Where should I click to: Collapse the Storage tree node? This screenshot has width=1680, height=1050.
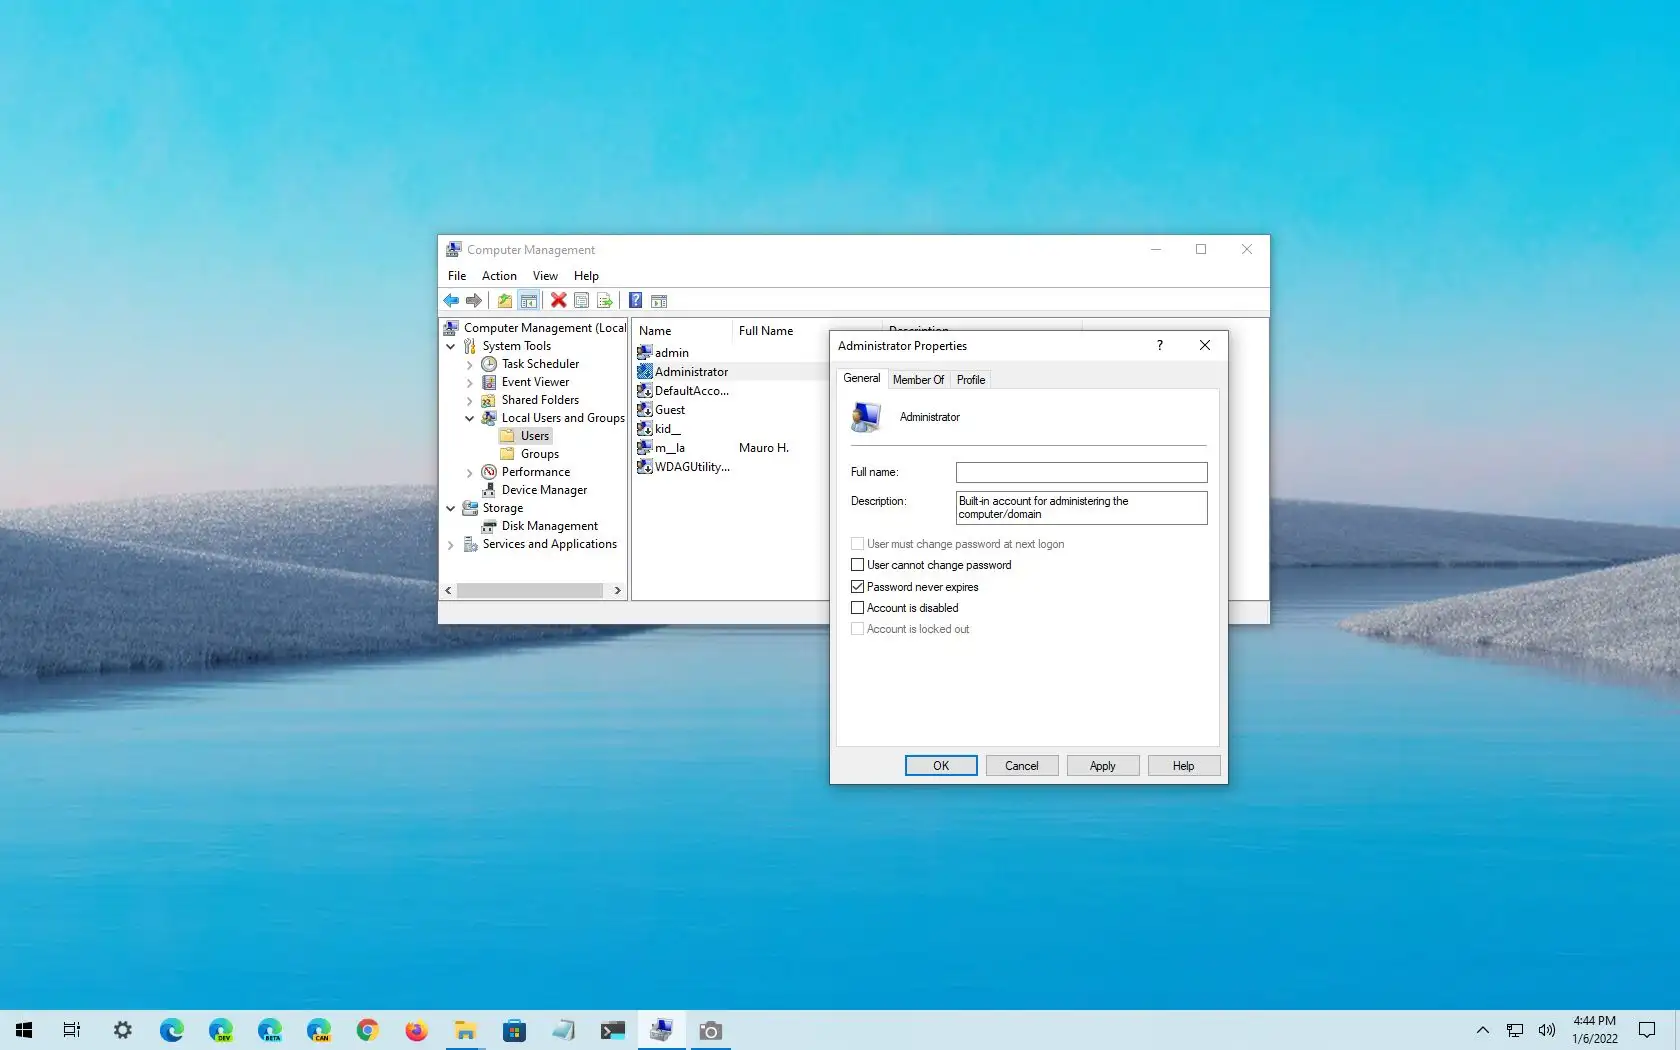(x=451, y=508)
